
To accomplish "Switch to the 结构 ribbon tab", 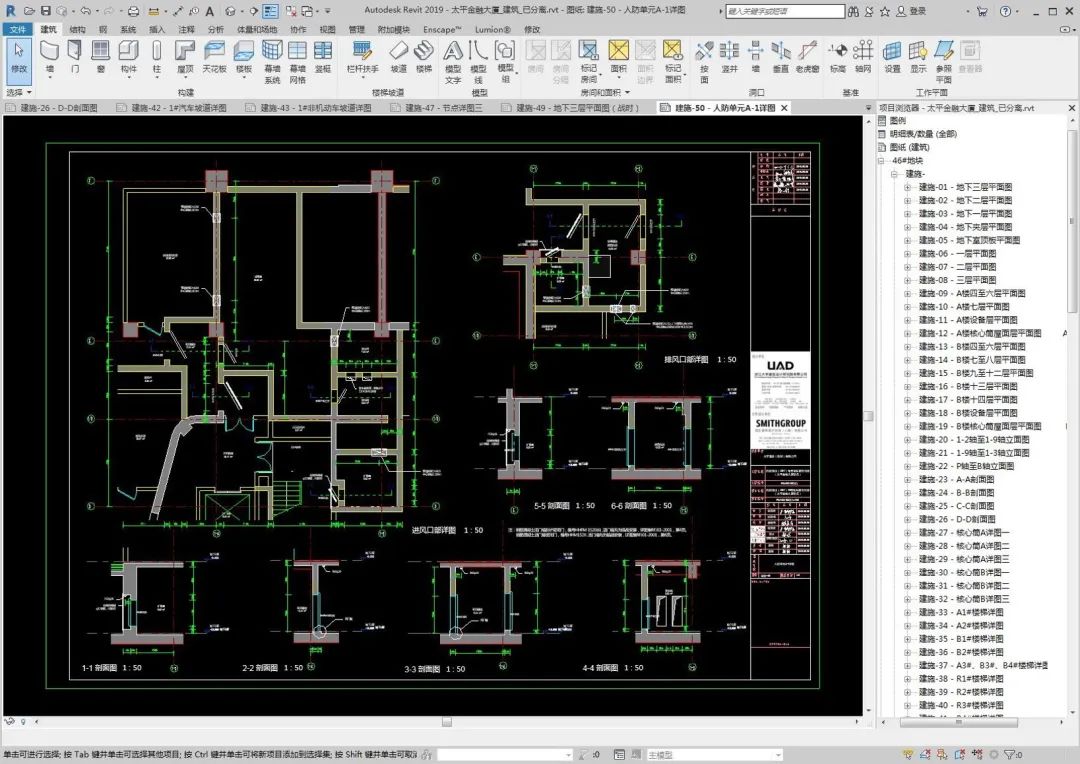I will [77, 29].
